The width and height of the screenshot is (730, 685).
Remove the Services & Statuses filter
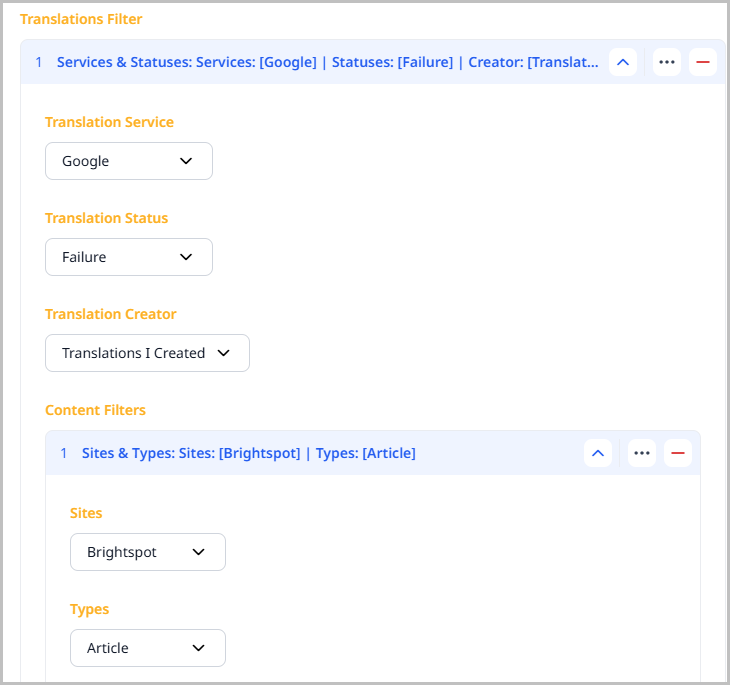pyautogui.click(x=703, y=62)
